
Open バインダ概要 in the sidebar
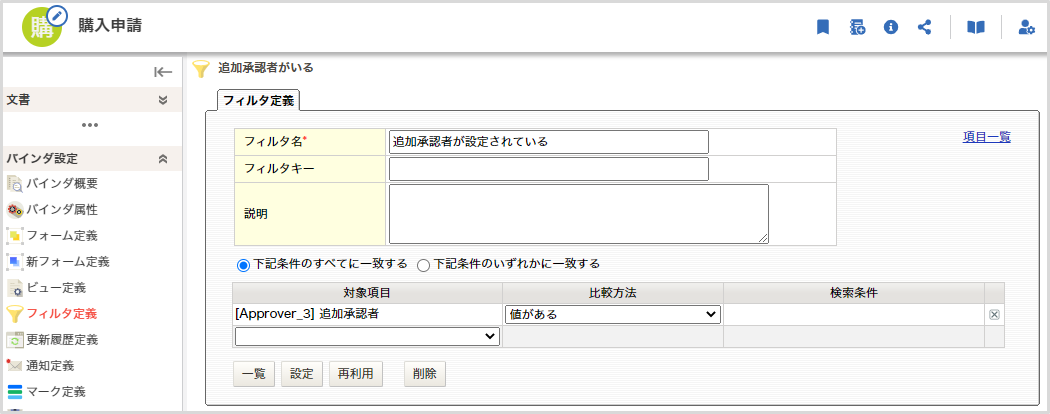click(x=62, y=184)
